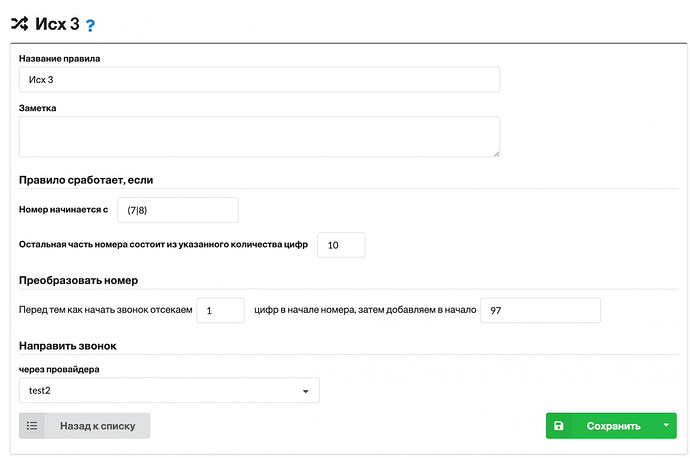This screenshot has width=690, height=458.
Task: Select the digit count field showing 10
Action: [x=341, y=245]
